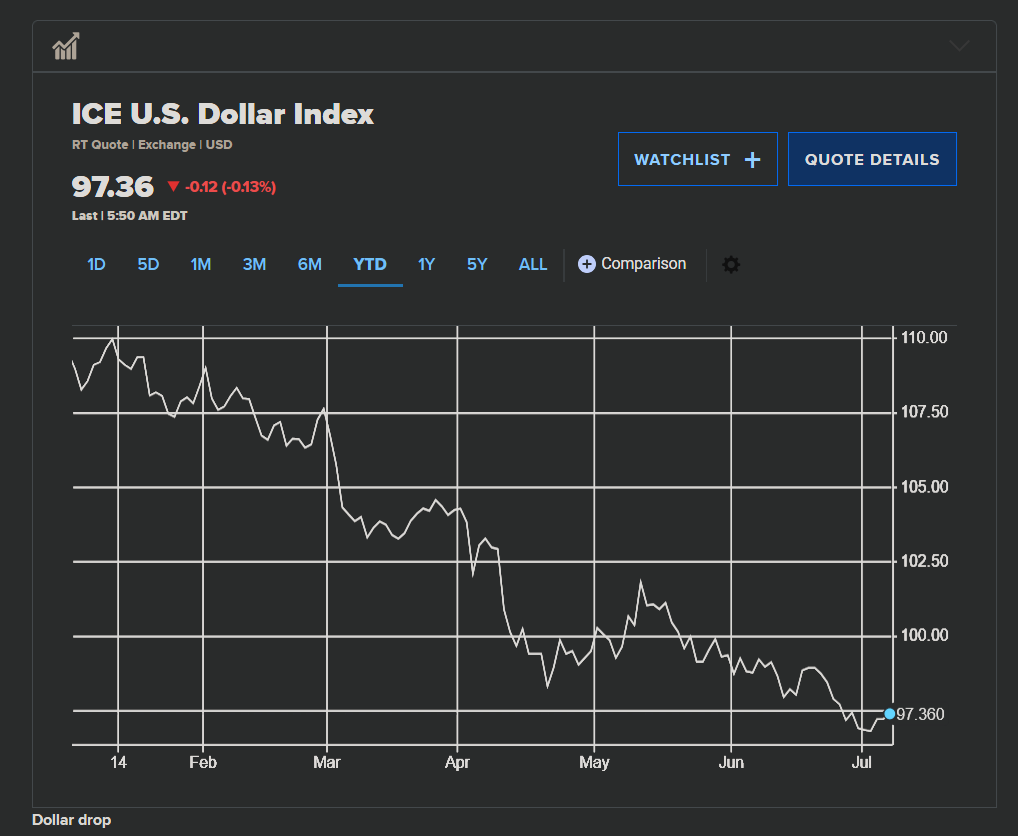The width and height of the screenshot is (1018, 836).
Task: Show the 1M chart range
Action: coord(201,264)
